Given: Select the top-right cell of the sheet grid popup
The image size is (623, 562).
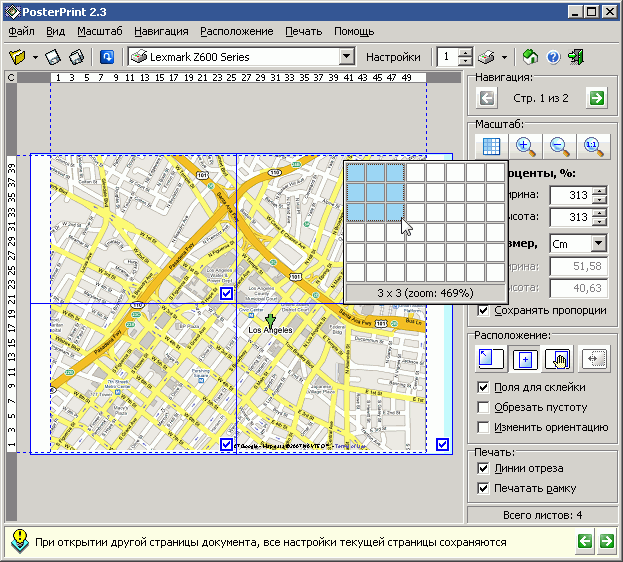Looking at the screenshot, I should click(495, 172).
